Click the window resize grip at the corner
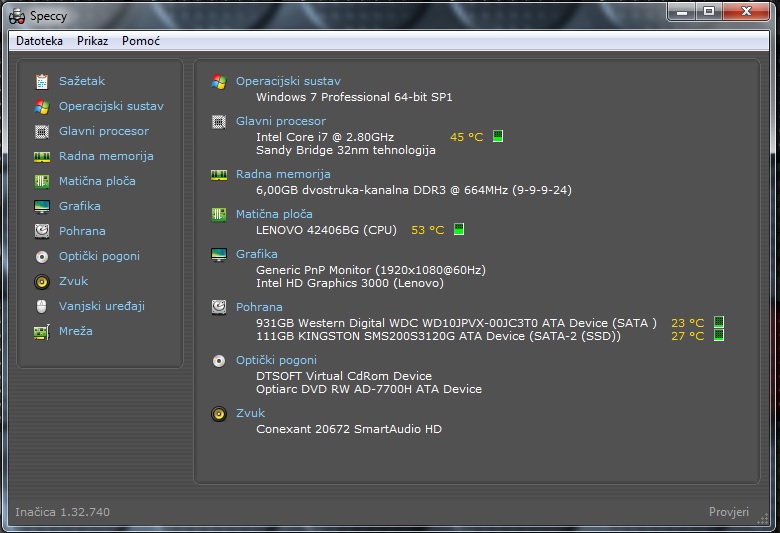This screenshot has width=780, height=533. pos(763,519)
